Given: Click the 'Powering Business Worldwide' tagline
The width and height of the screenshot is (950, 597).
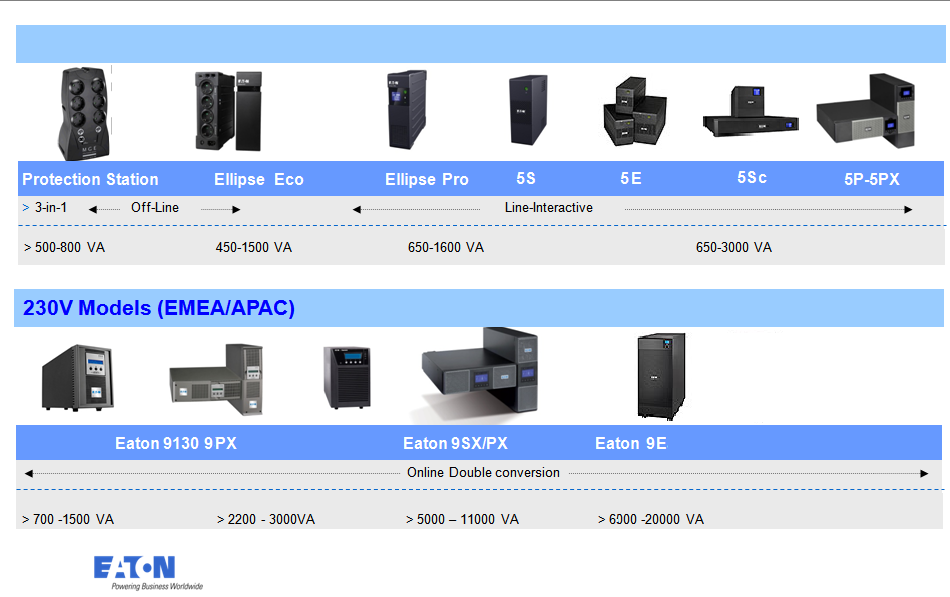Looking at the screenshot, I should click(158, 586).
